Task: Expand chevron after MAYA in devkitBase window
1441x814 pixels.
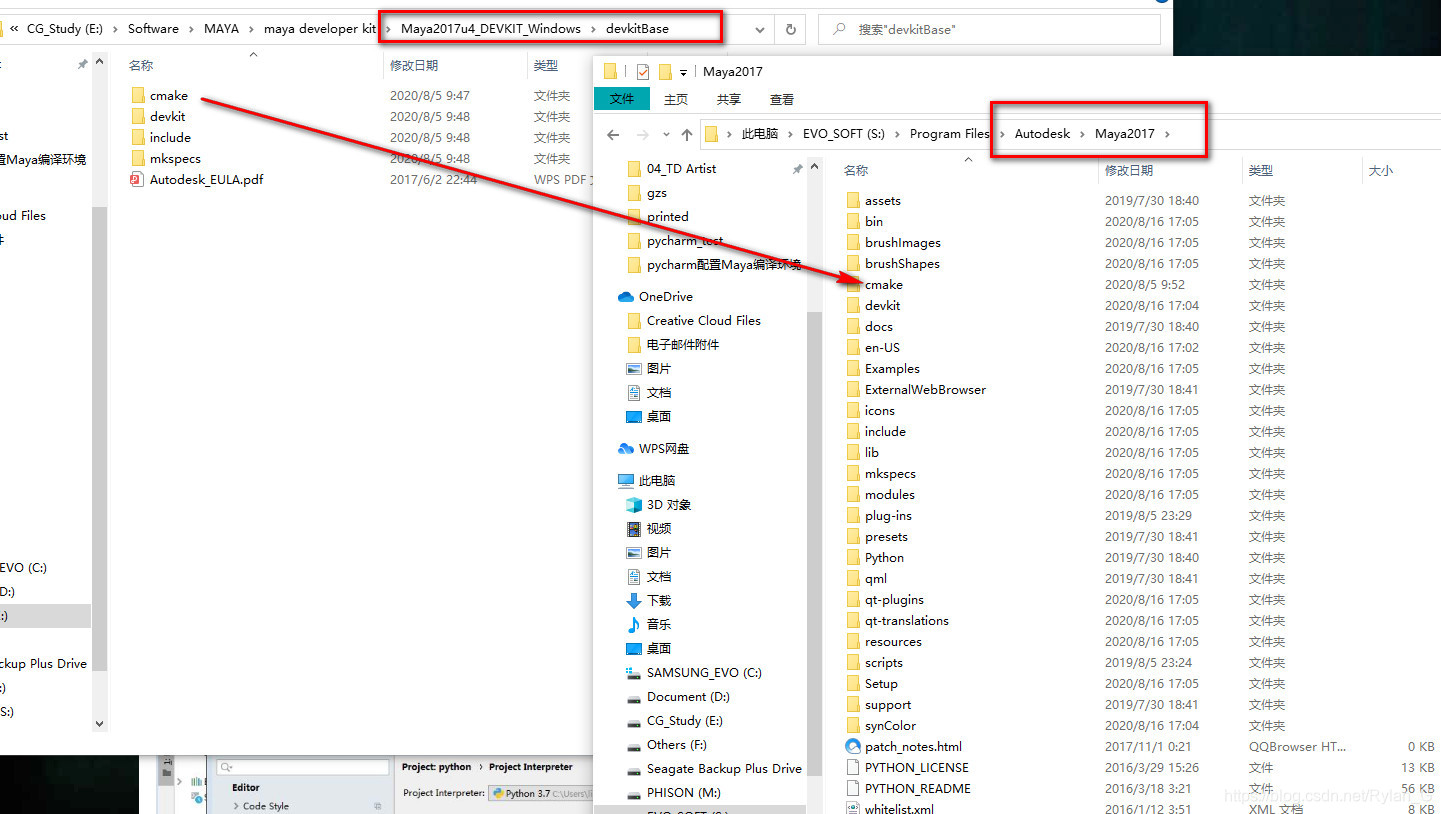Action: tap(251, 29)
